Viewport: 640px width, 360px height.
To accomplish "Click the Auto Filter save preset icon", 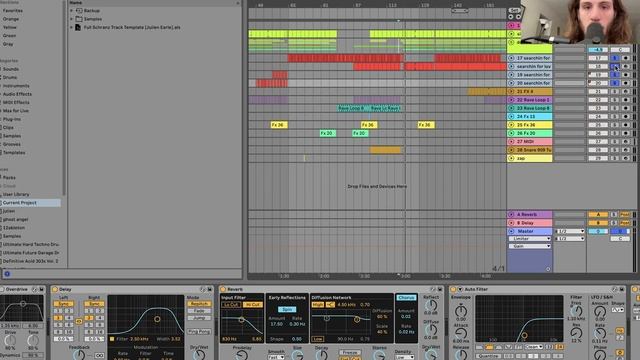I will coord(622,289).
